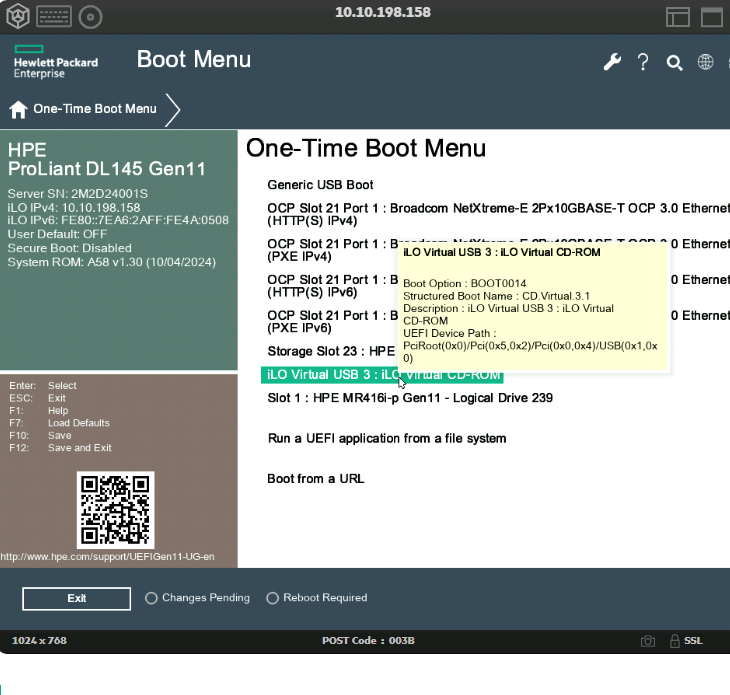Click the large Boot Menu title

tap(194, 60)
